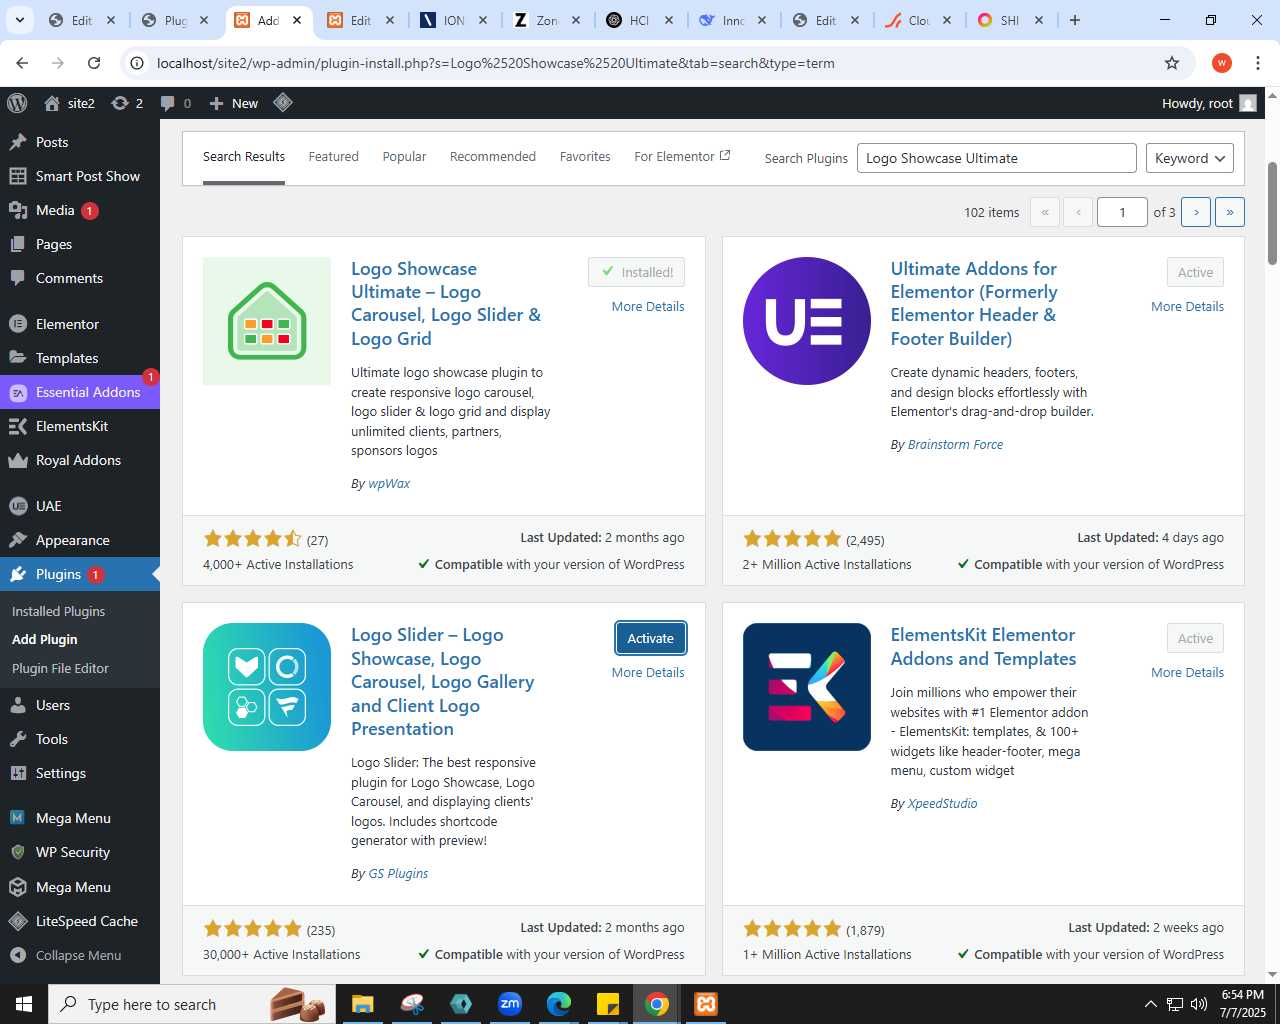1280x1024 pixels.
Task: Open the Windows Start menu
Action: tap(24, 1004)
